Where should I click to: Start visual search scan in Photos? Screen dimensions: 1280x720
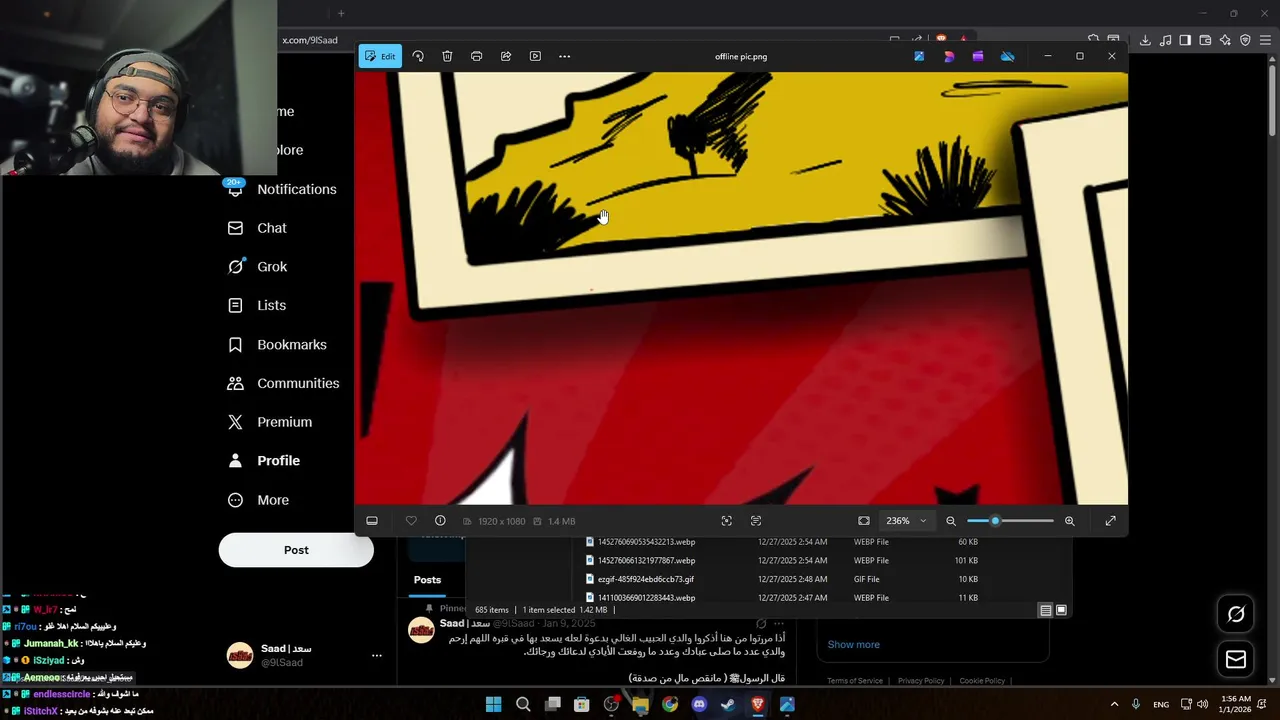tap(727, 521)
